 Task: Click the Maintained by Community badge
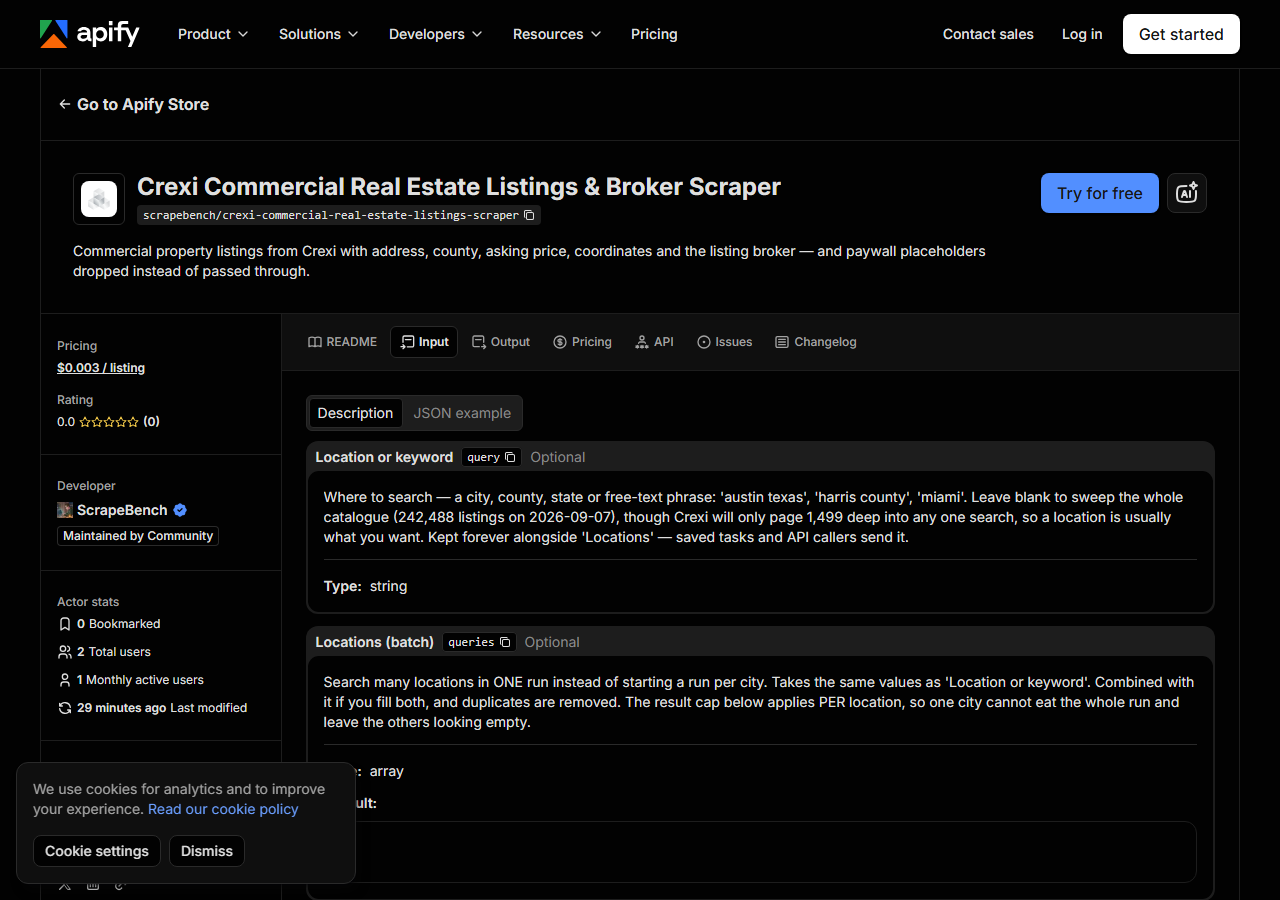tap(138, 536)
